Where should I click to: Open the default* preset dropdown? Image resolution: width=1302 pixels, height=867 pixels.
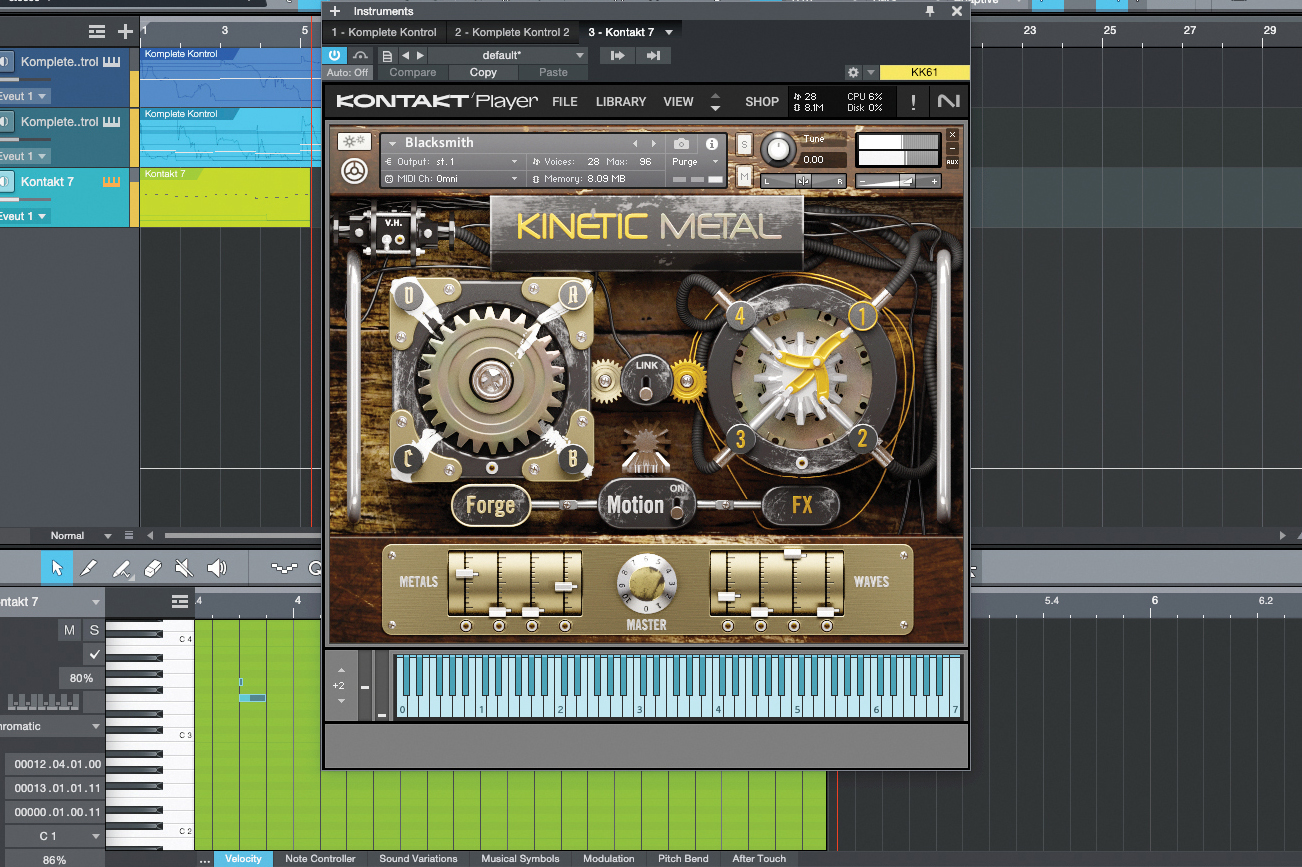point(508,56)
